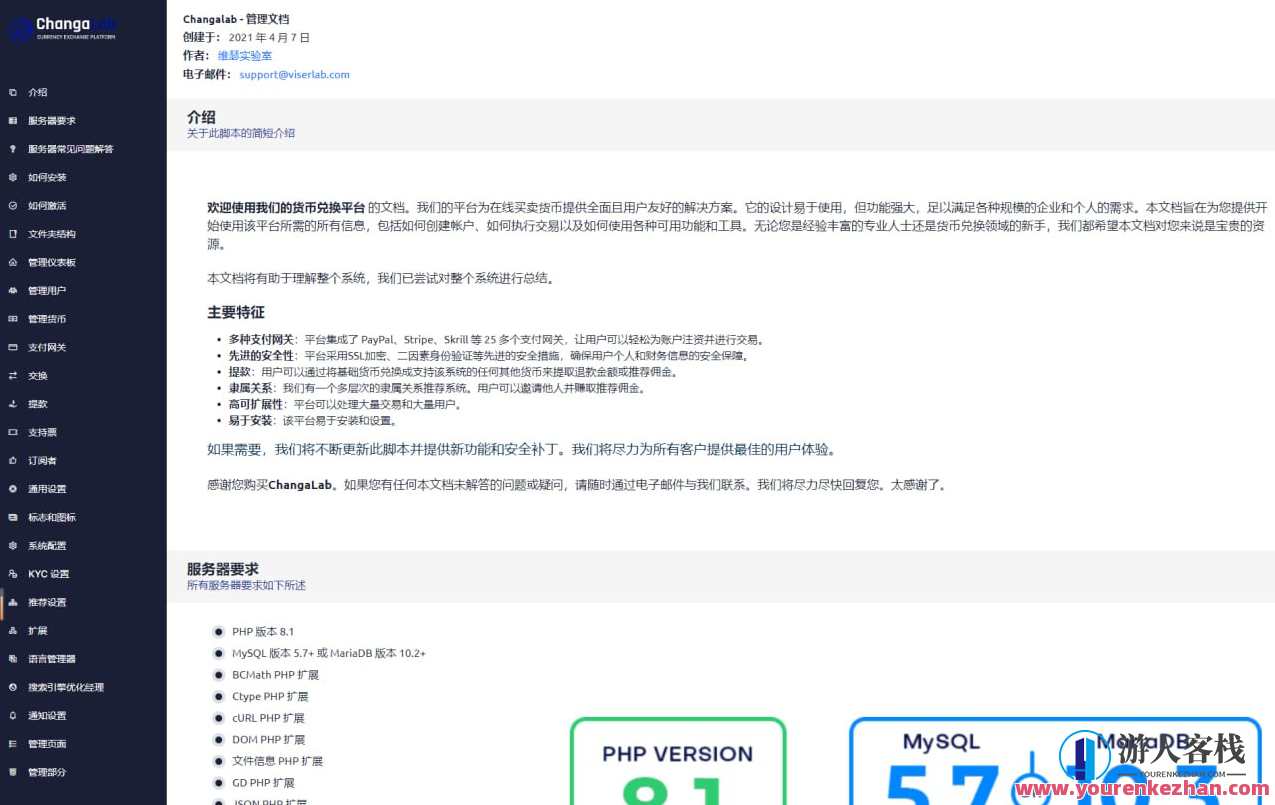Select the 介绍 home icon in sidebar

tap(13, 92)
